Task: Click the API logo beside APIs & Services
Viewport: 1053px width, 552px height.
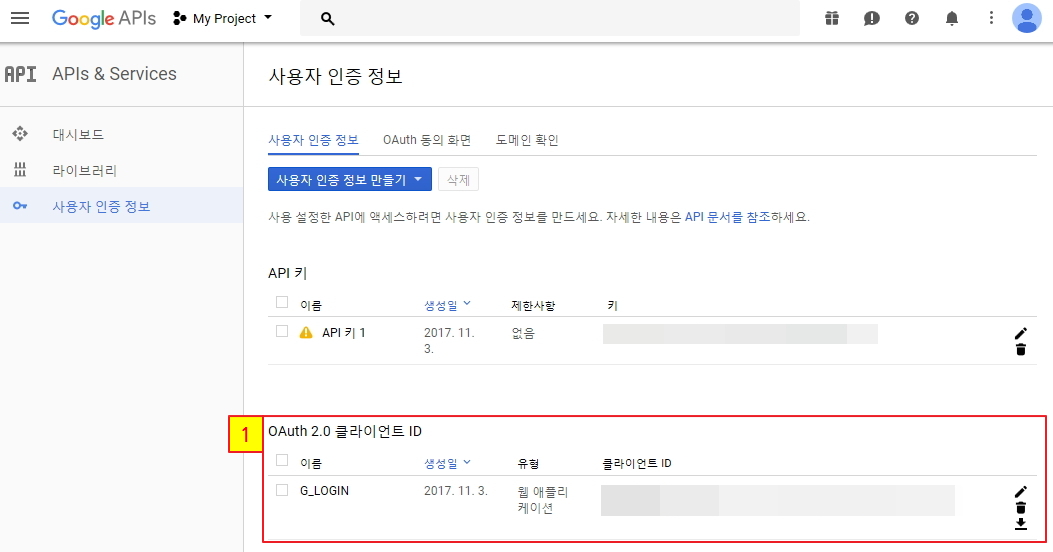Action: click(x=20, y=74)
